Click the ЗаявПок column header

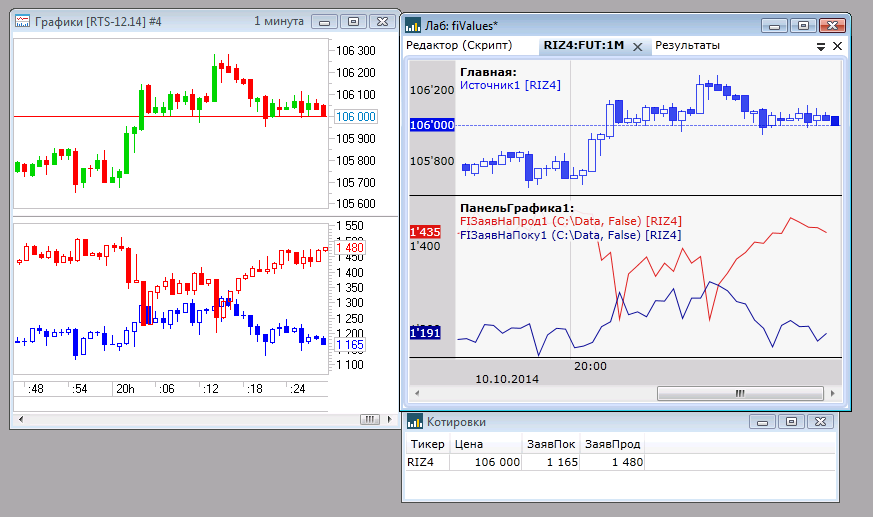tap(550, 444)
